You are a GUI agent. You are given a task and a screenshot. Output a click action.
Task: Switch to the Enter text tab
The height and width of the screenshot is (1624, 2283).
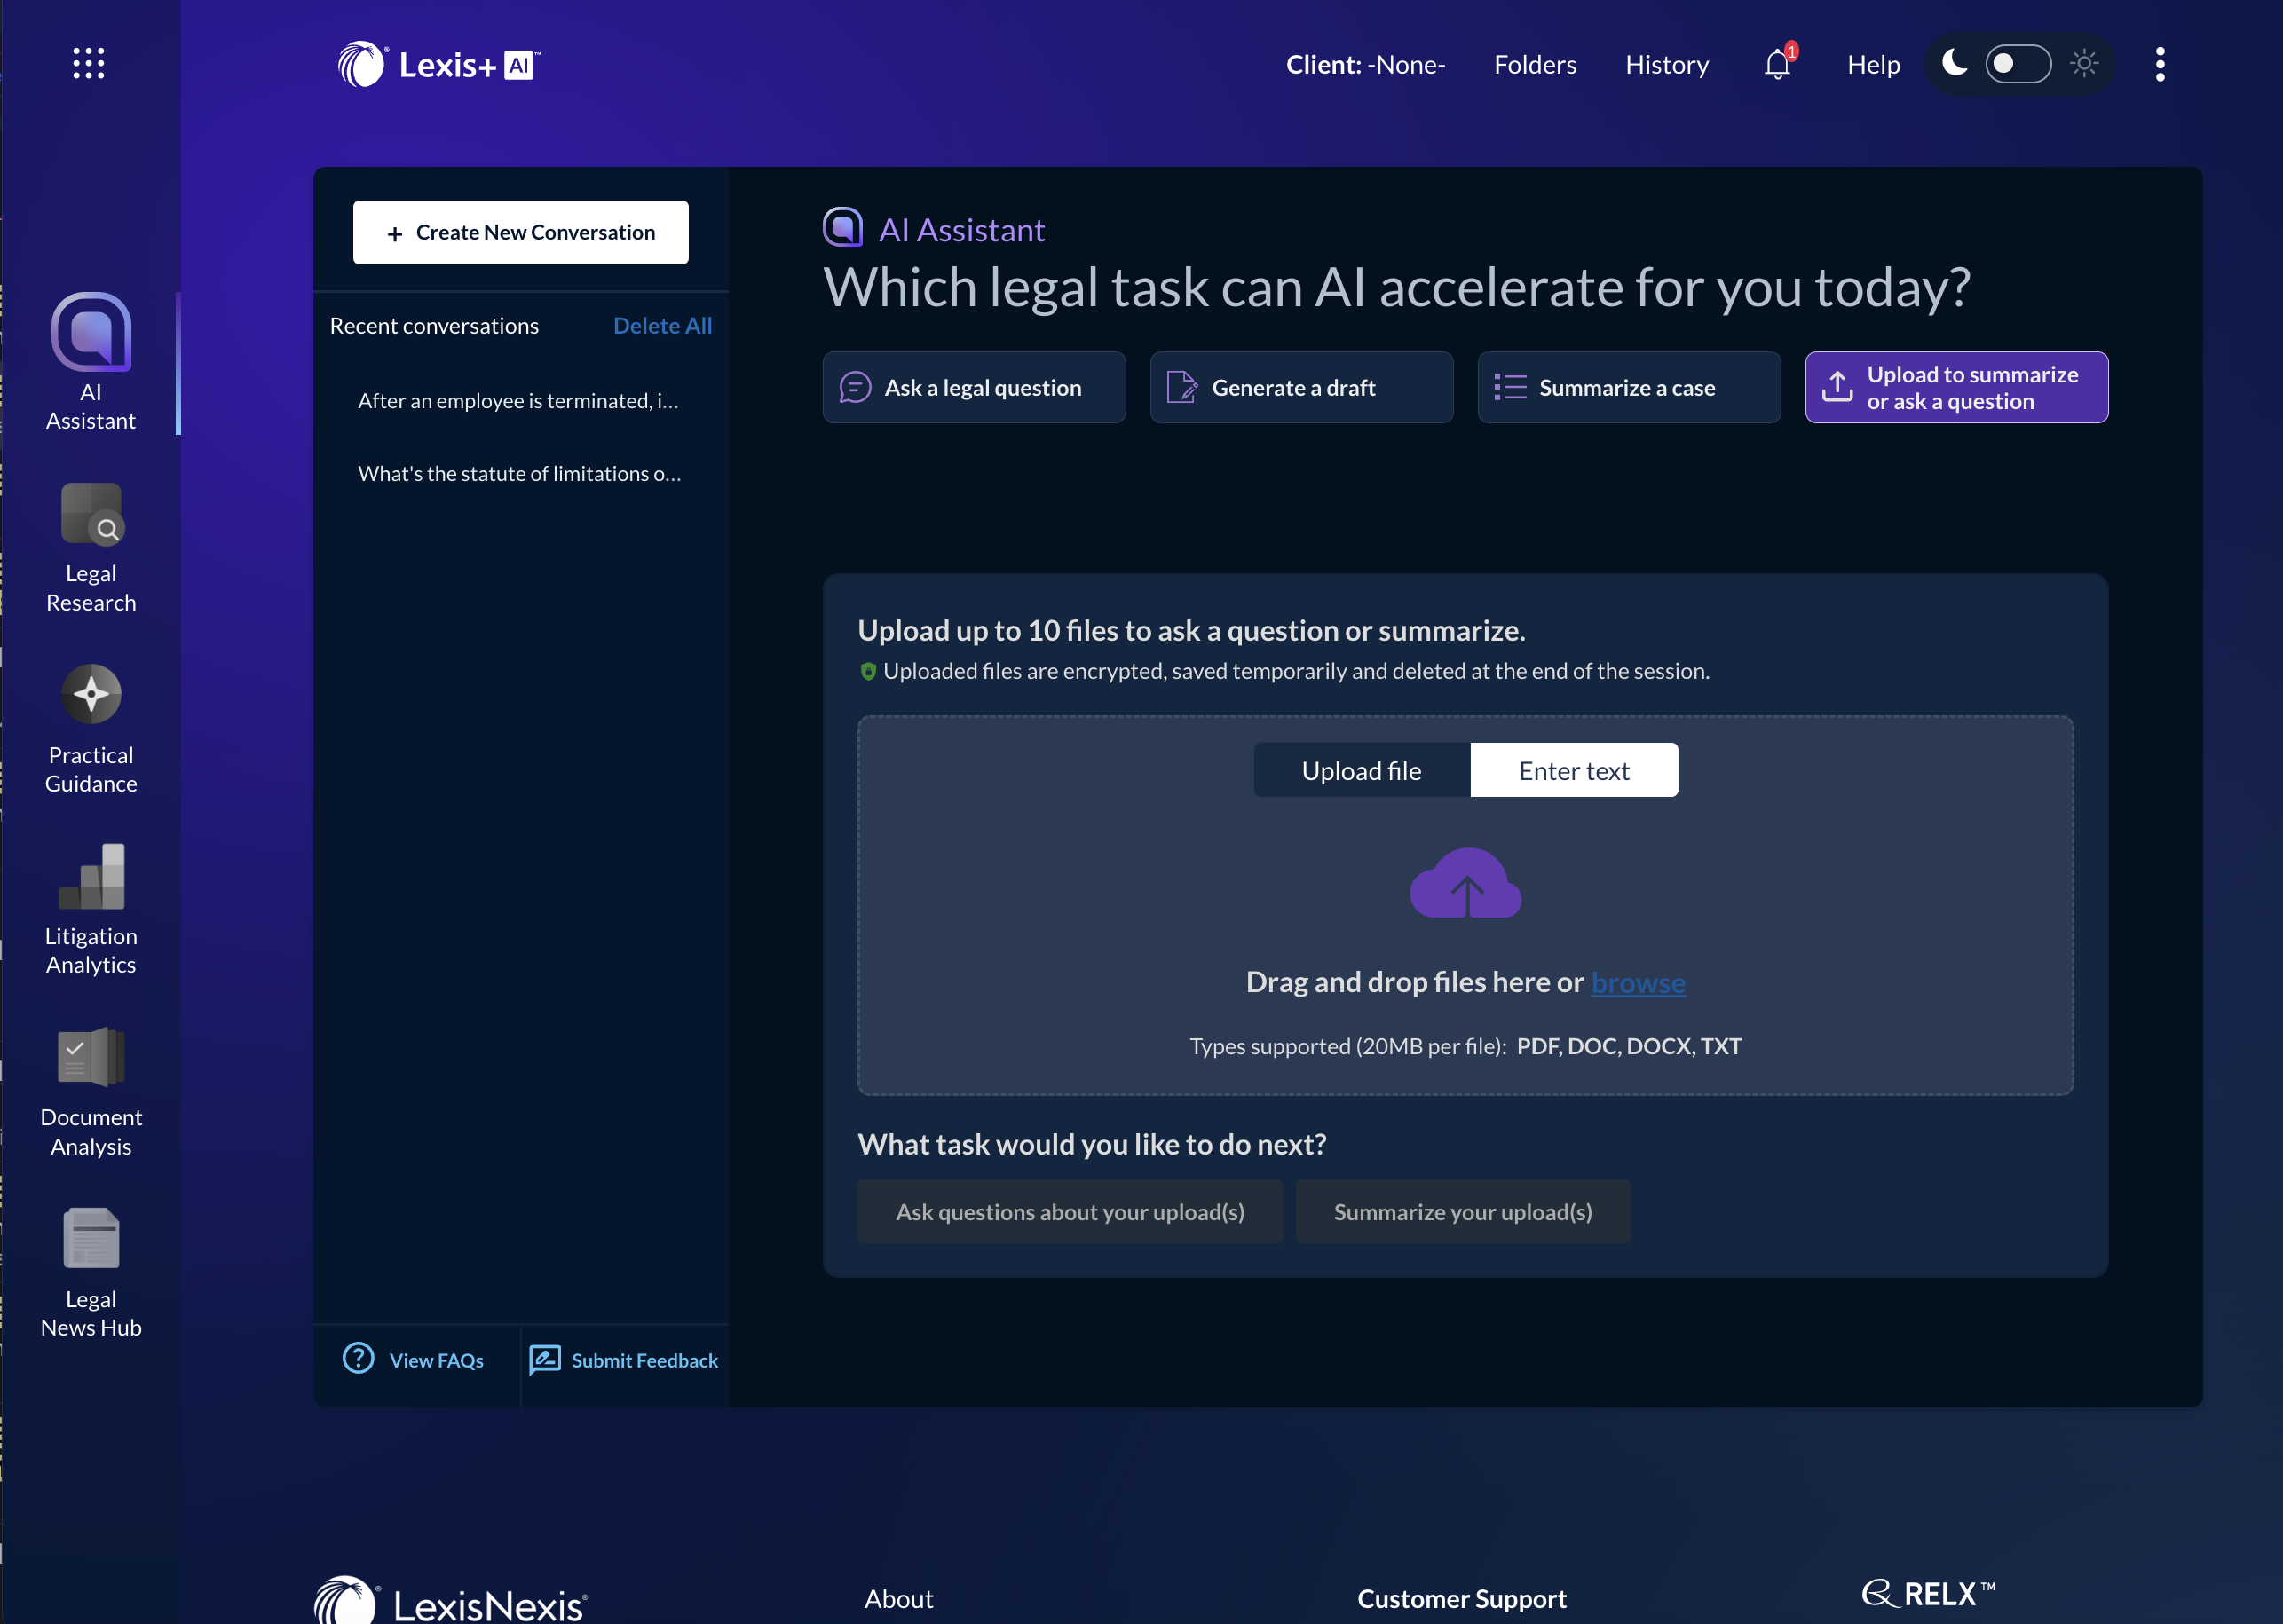click(x=1574, y=770)
